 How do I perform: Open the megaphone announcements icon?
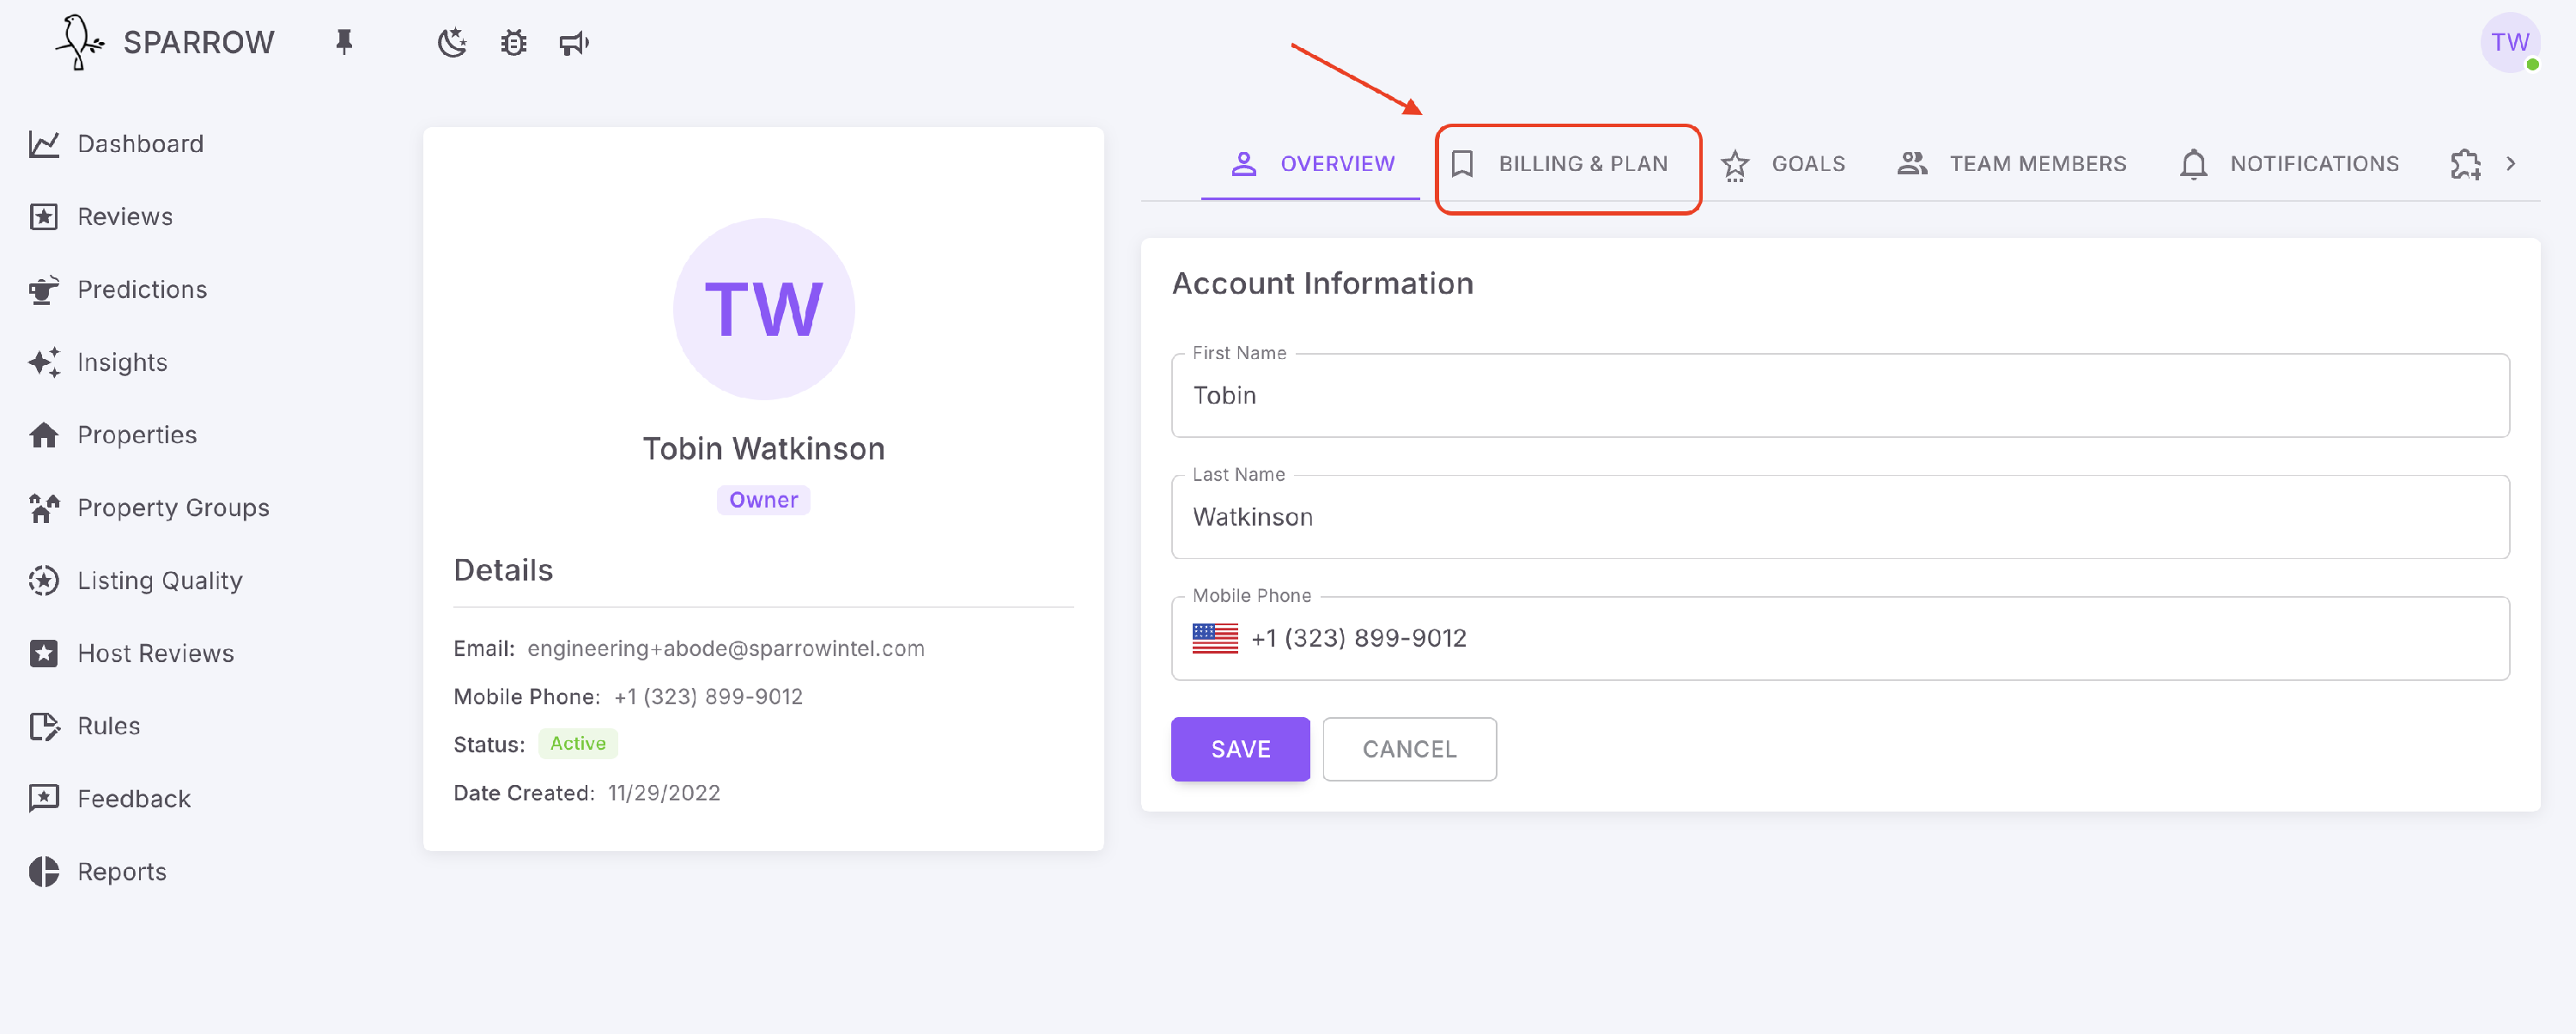(574, 43)
